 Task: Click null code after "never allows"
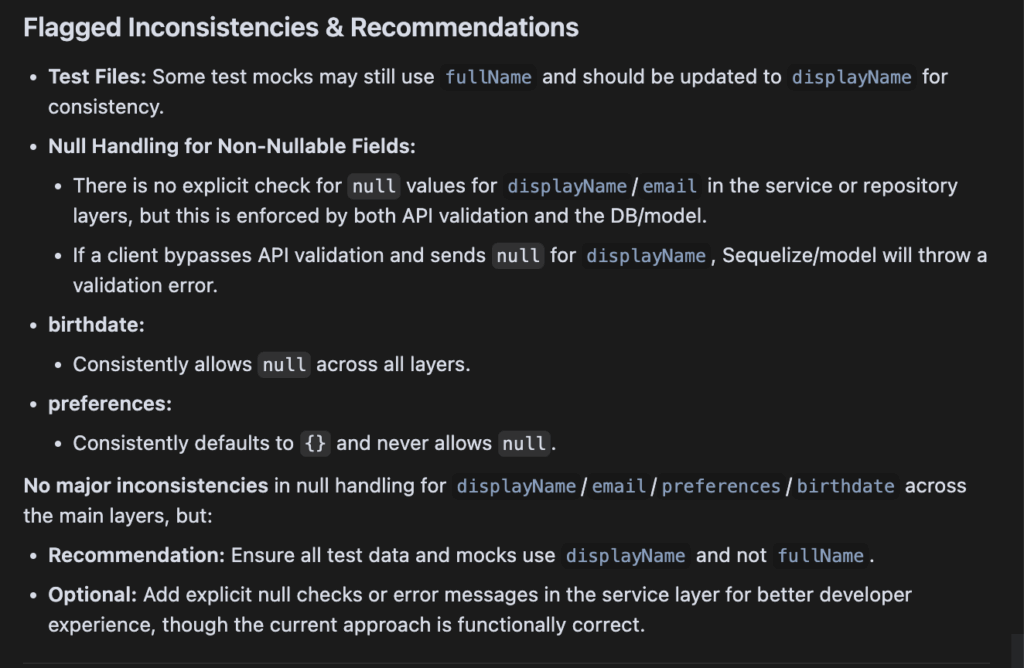point(524,444)
